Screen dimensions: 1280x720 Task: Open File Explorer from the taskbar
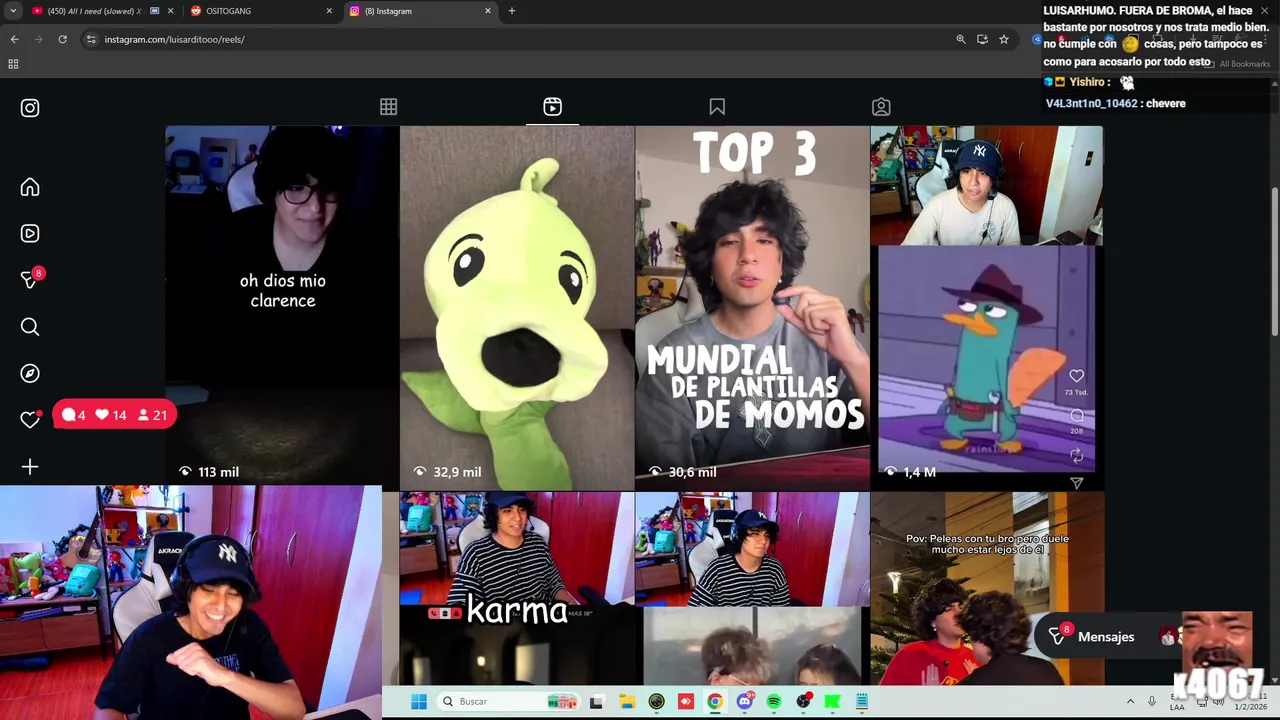point(626,702)
